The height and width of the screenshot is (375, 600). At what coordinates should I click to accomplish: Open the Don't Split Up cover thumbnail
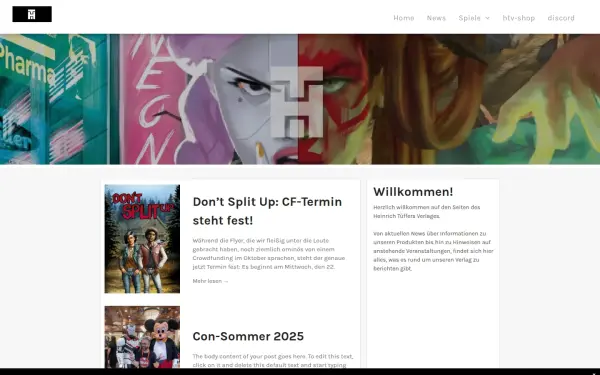point(142,239)
